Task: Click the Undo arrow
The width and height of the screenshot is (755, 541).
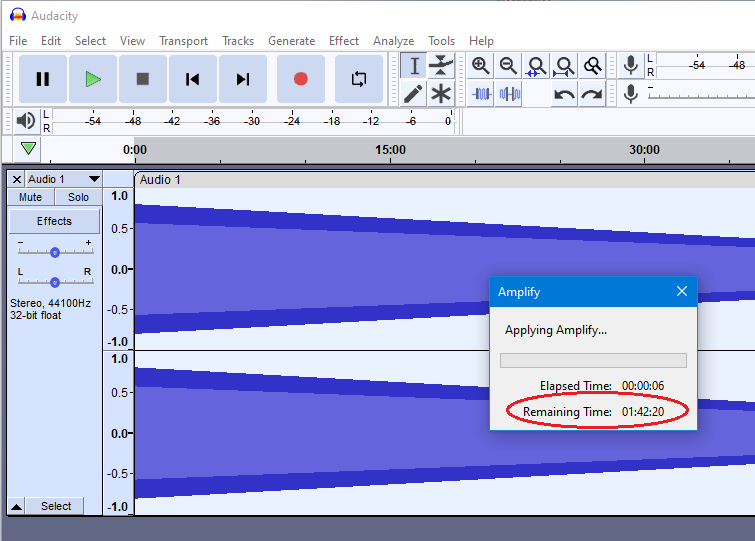Action: (564, 94)
